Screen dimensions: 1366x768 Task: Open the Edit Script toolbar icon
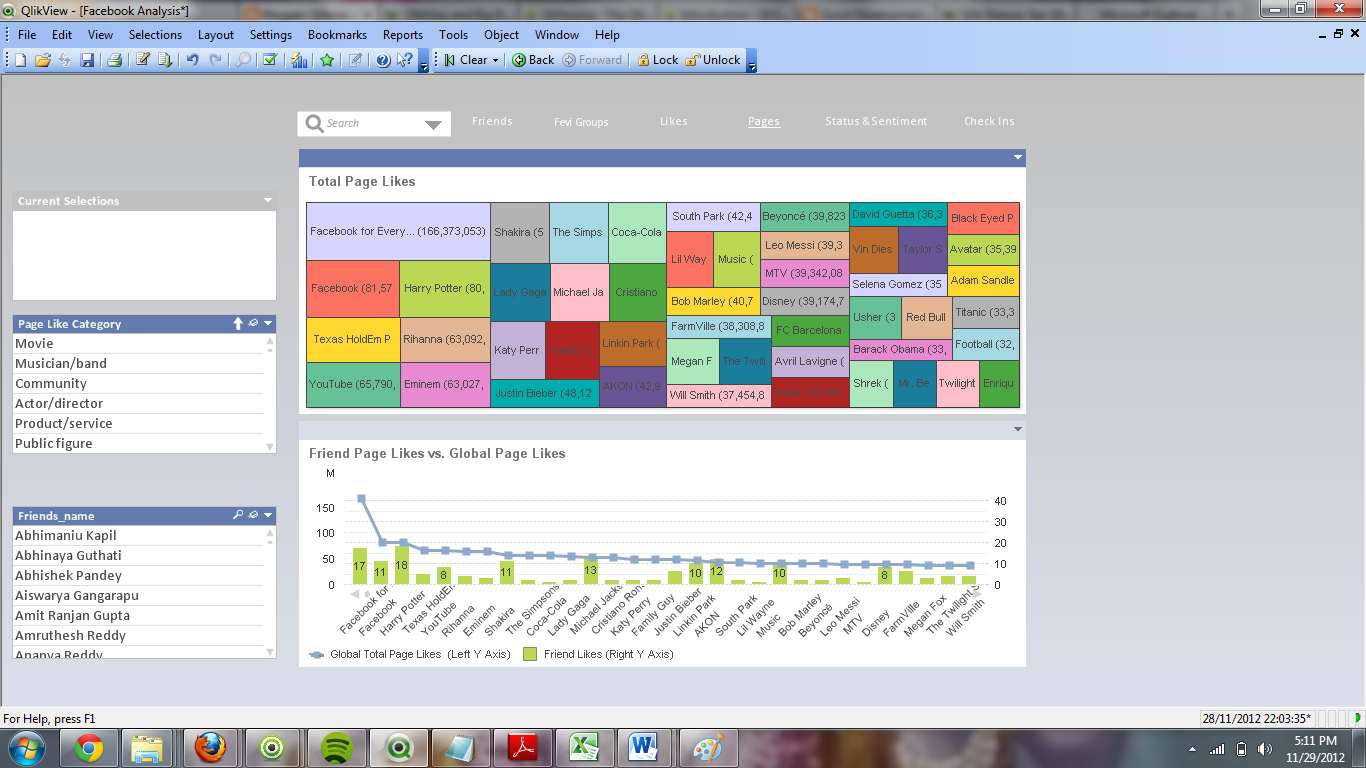pyautogui.click(x=143, y=60)
